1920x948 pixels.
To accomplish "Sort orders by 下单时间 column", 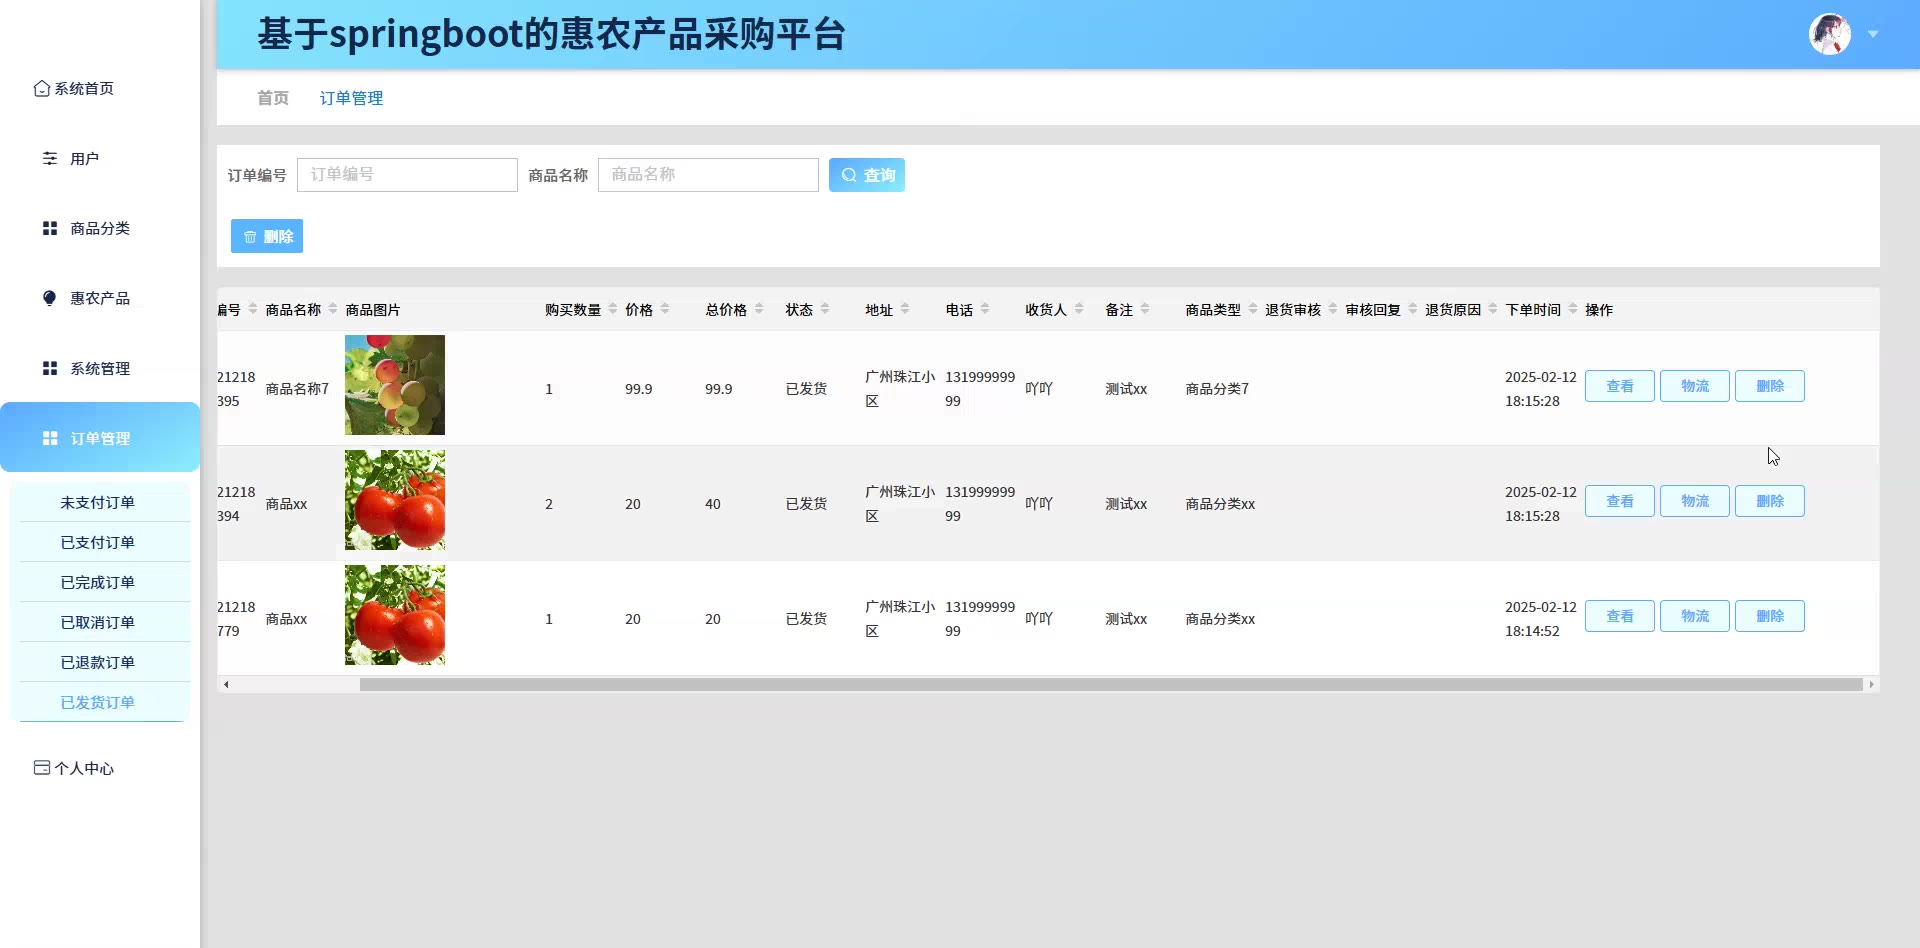I will click(1573, 309).
